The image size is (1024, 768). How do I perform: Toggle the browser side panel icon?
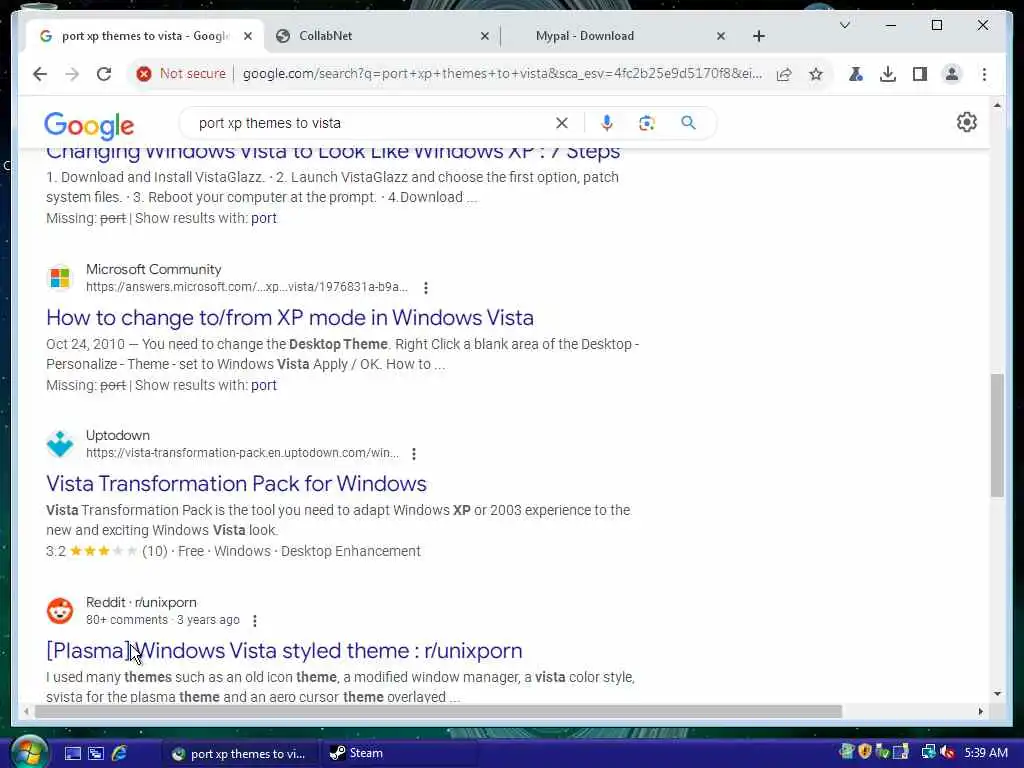tap(920, 74)
